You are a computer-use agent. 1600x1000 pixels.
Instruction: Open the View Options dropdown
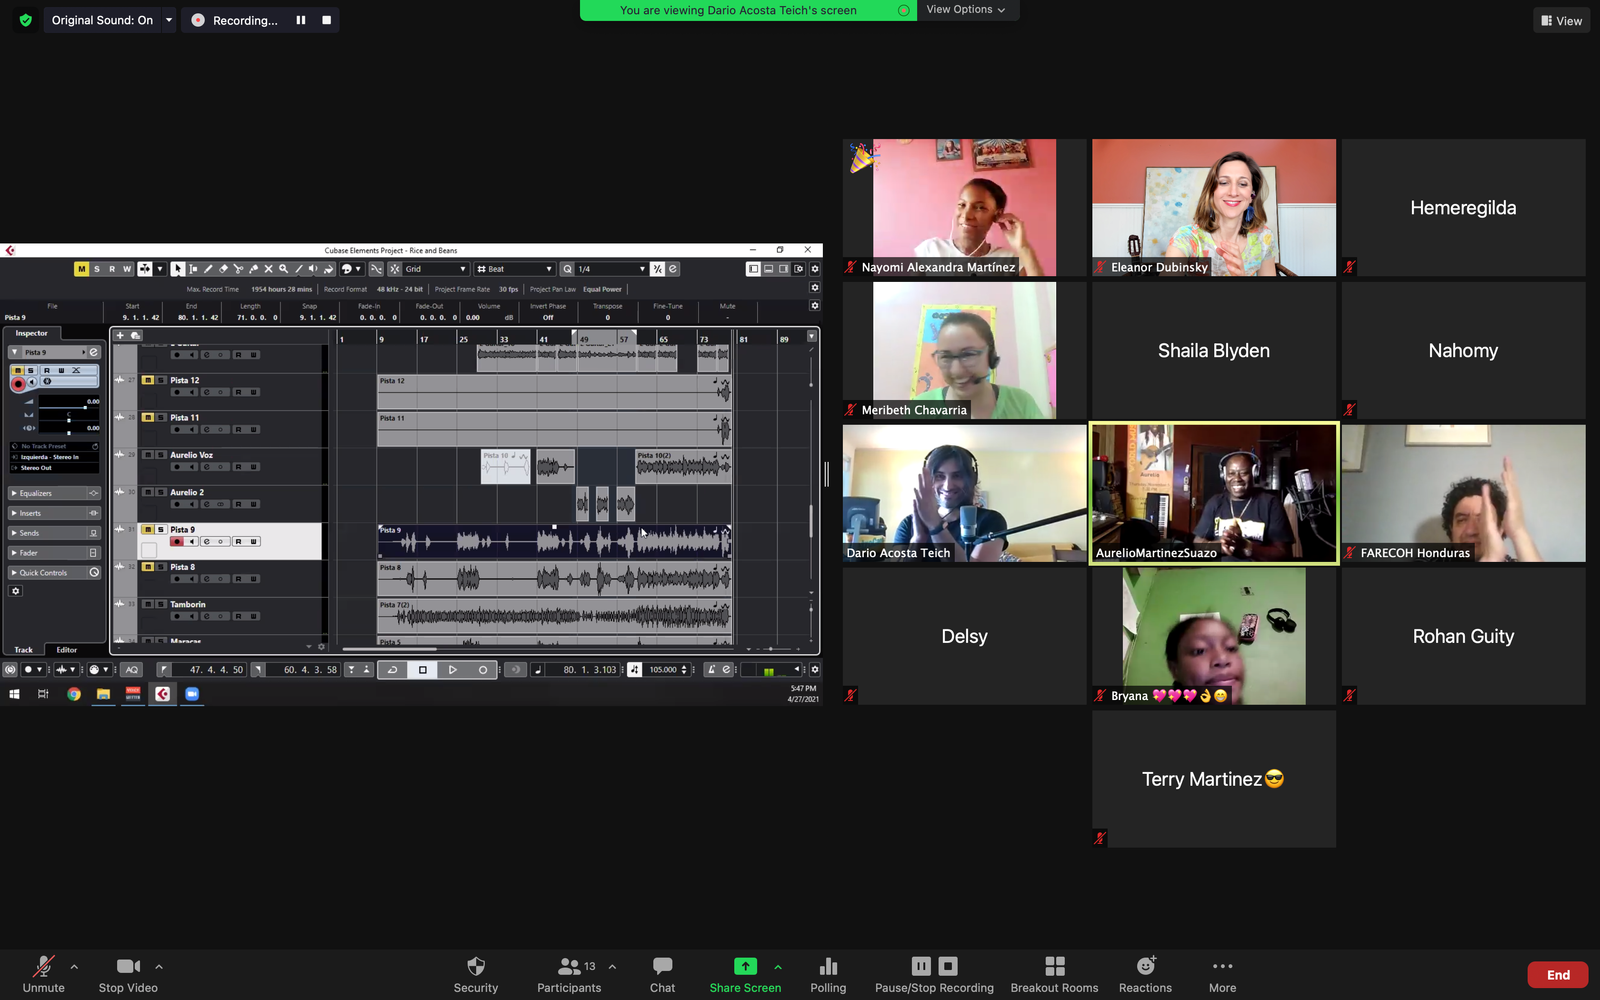(965, 10)
